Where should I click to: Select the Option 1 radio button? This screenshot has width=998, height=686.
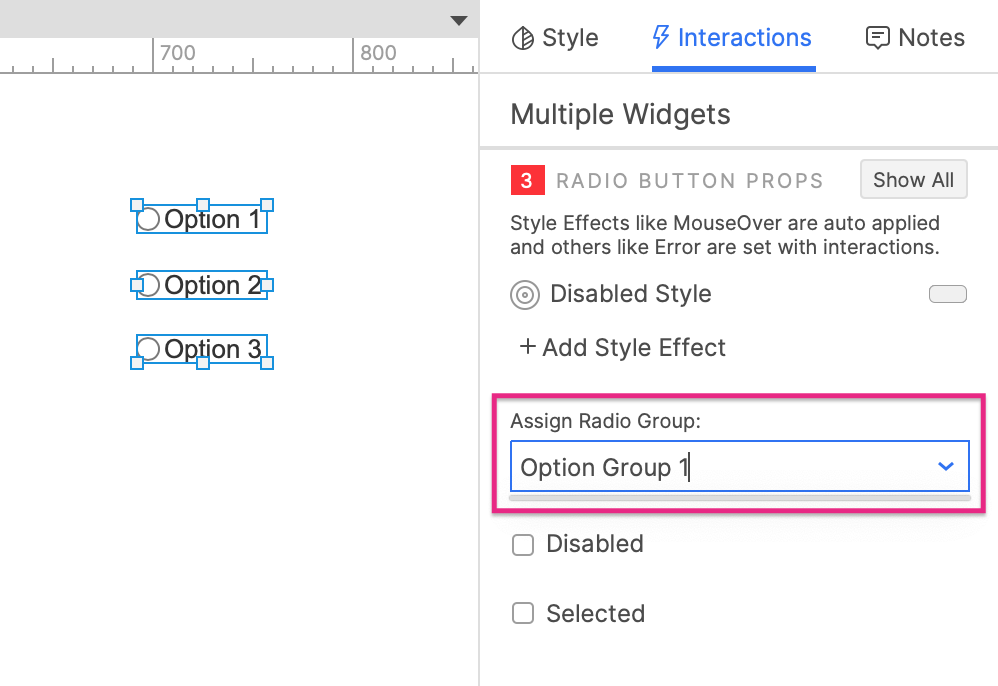pyautogui.click(x=150, y=217)
